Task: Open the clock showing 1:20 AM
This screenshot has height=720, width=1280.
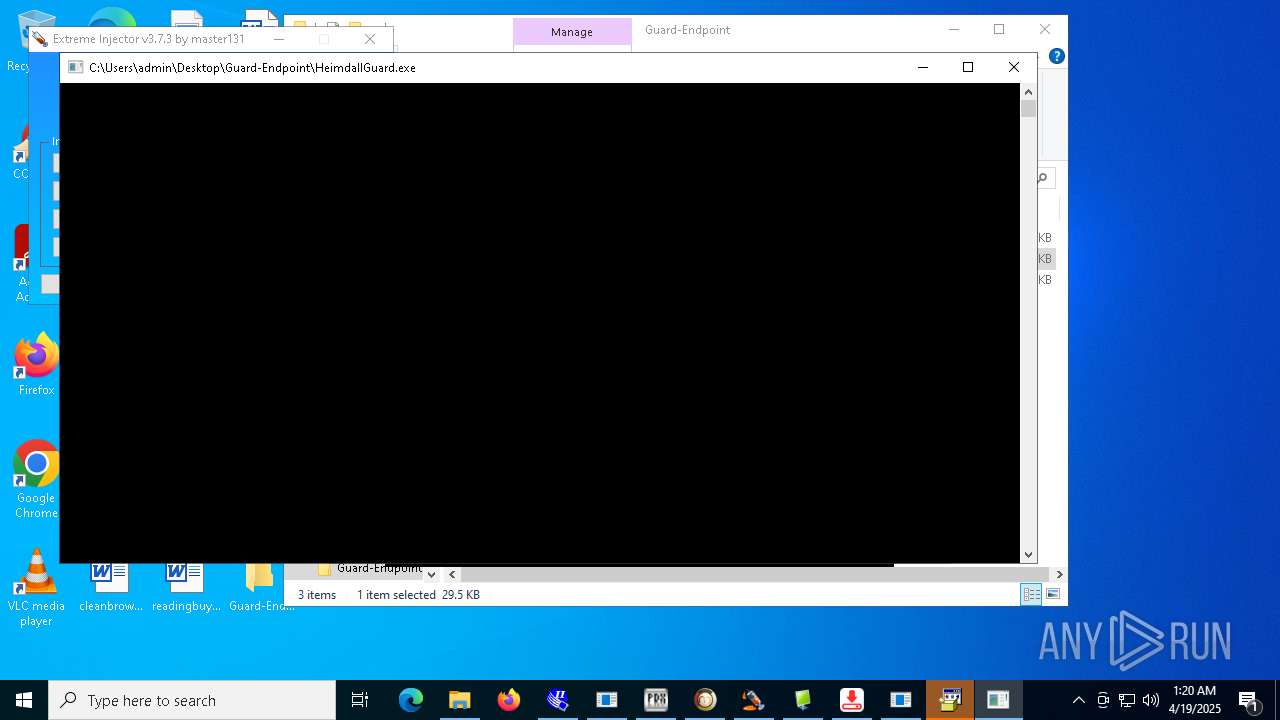Action: pyautogui.click(x=1194, y=700)
